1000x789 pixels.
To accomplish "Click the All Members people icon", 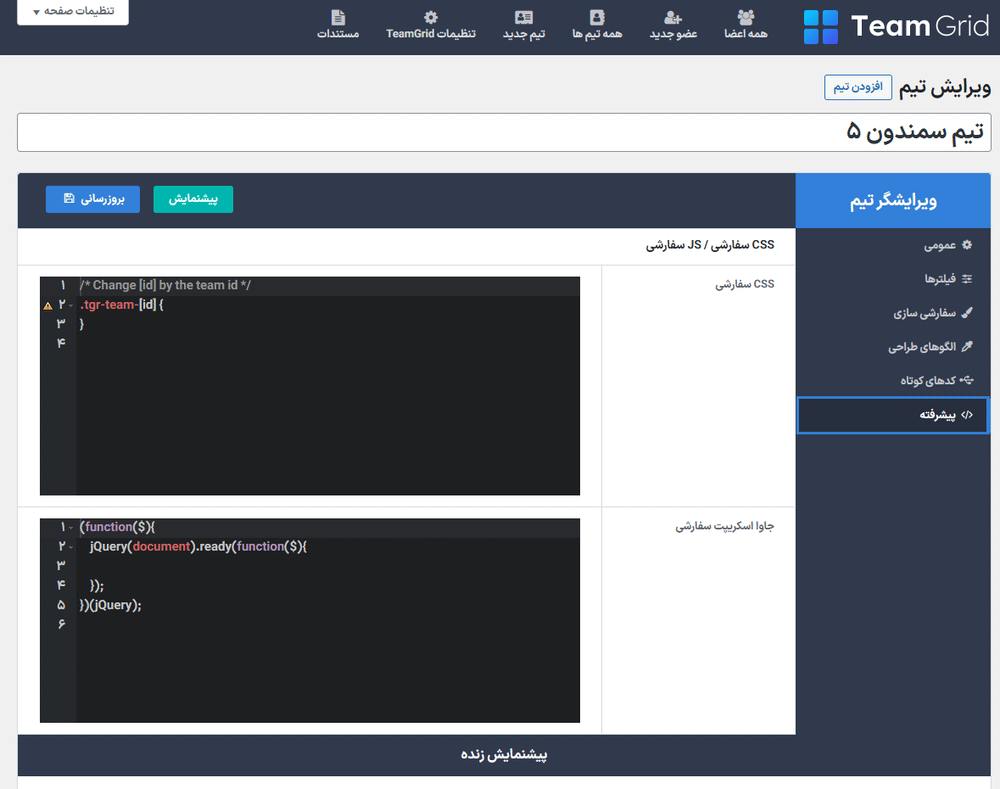I will click(746, 17).
